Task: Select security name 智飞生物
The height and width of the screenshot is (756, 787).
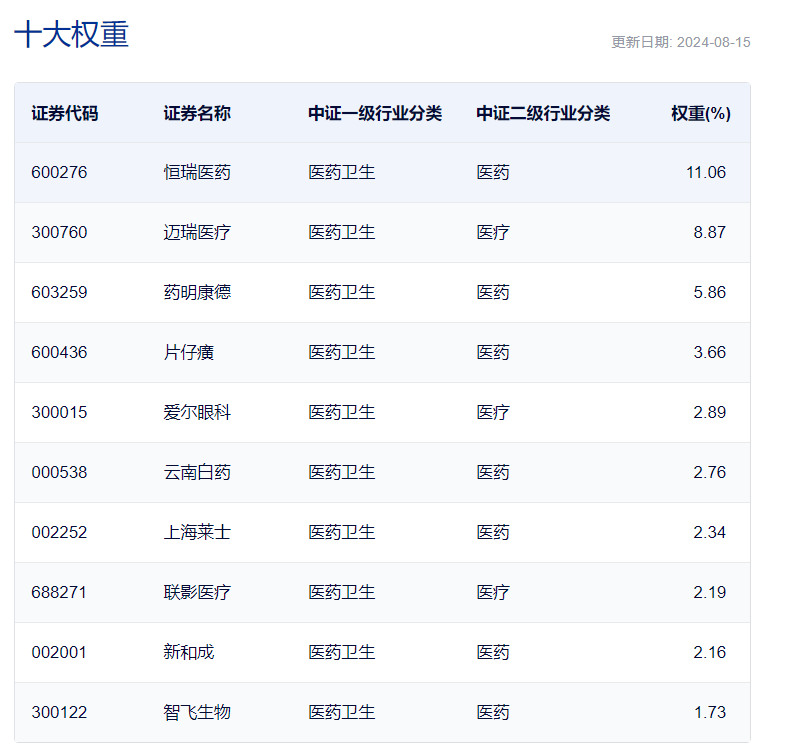Action: [197, 712]
